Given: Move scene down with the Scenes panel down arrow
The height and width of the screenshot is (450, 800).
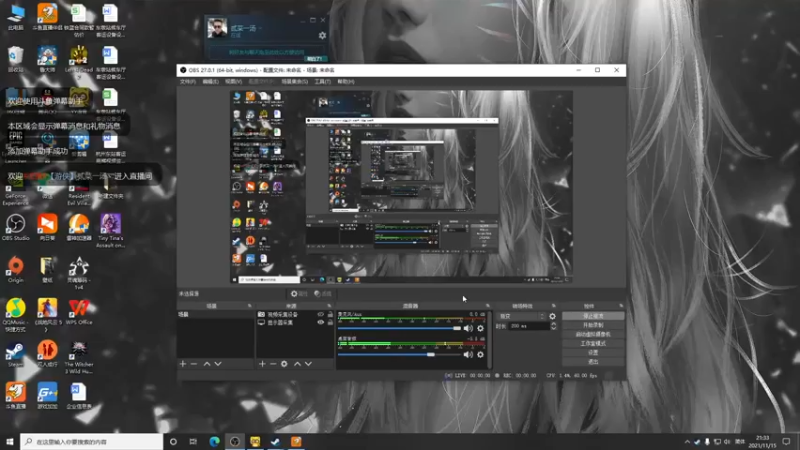Looking at the screenshot, I should 218,364.
